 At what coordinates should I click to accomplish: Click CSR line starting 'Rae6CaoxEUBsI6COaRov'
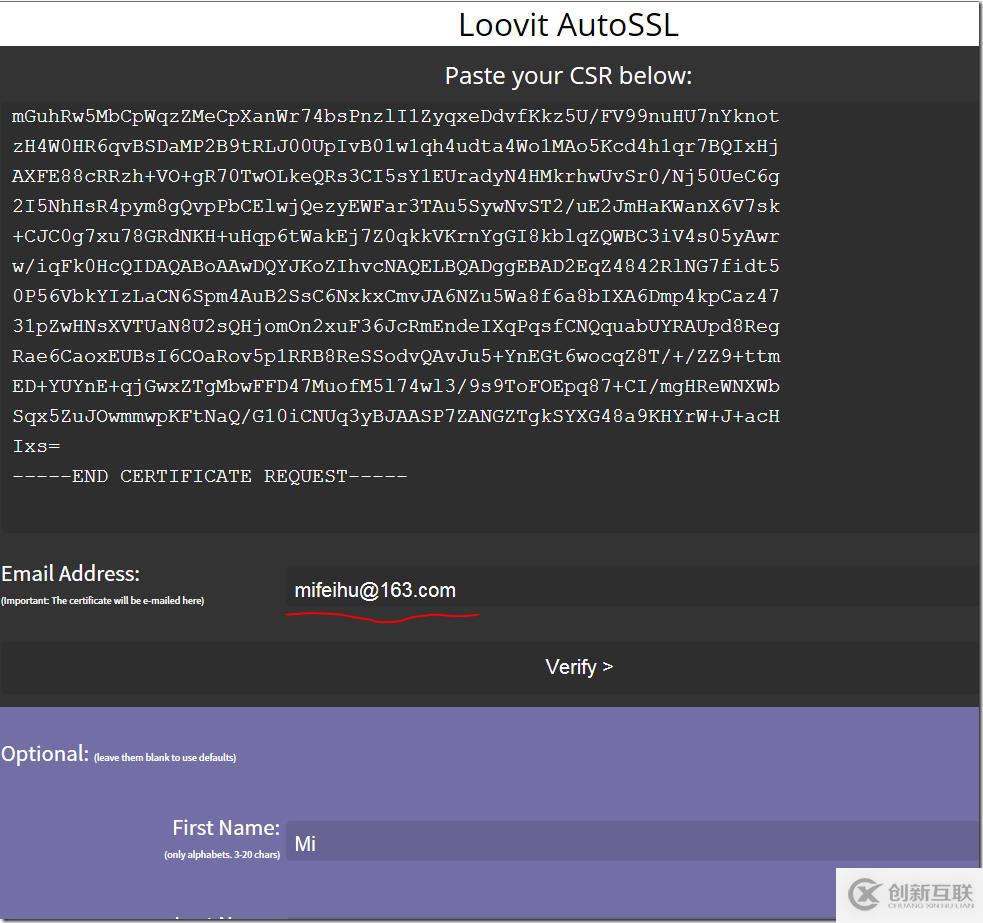pos(396,356)
